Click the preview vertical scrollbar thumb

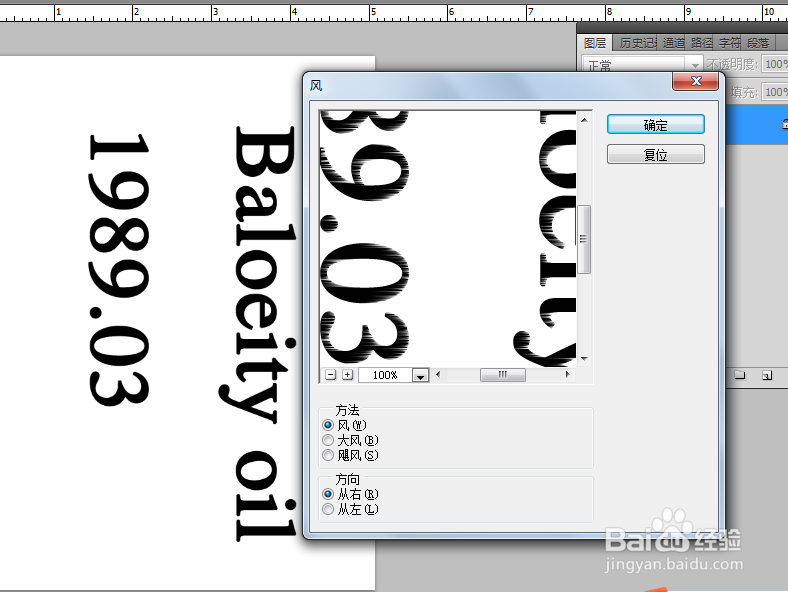584,239
